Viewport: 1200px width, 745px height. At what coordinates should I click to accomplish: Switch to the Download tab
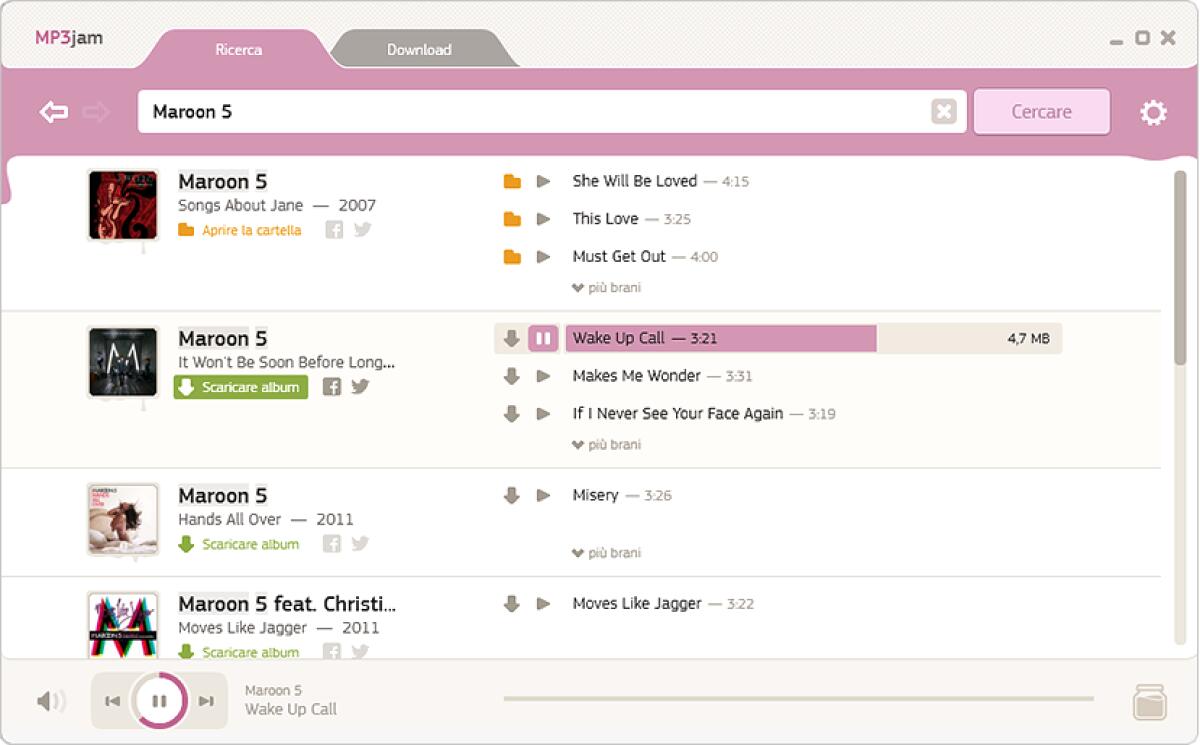click(x=419, y=49)
